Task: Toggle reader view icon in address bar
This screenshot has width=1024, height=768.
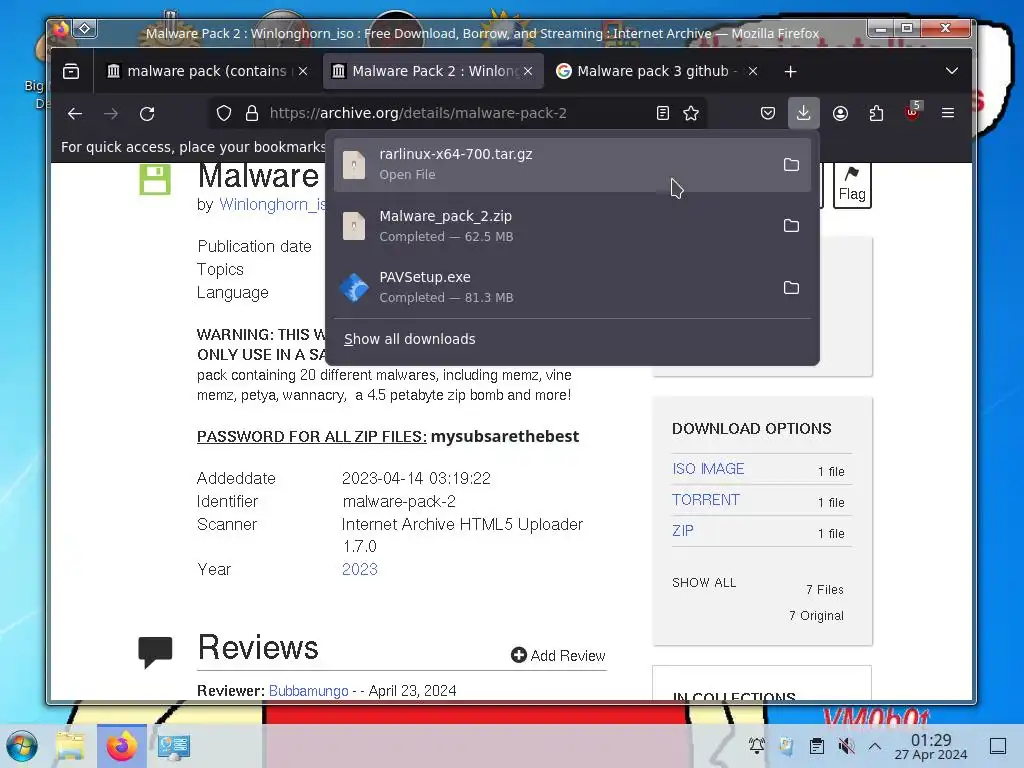Action: (x=663, y=114)
